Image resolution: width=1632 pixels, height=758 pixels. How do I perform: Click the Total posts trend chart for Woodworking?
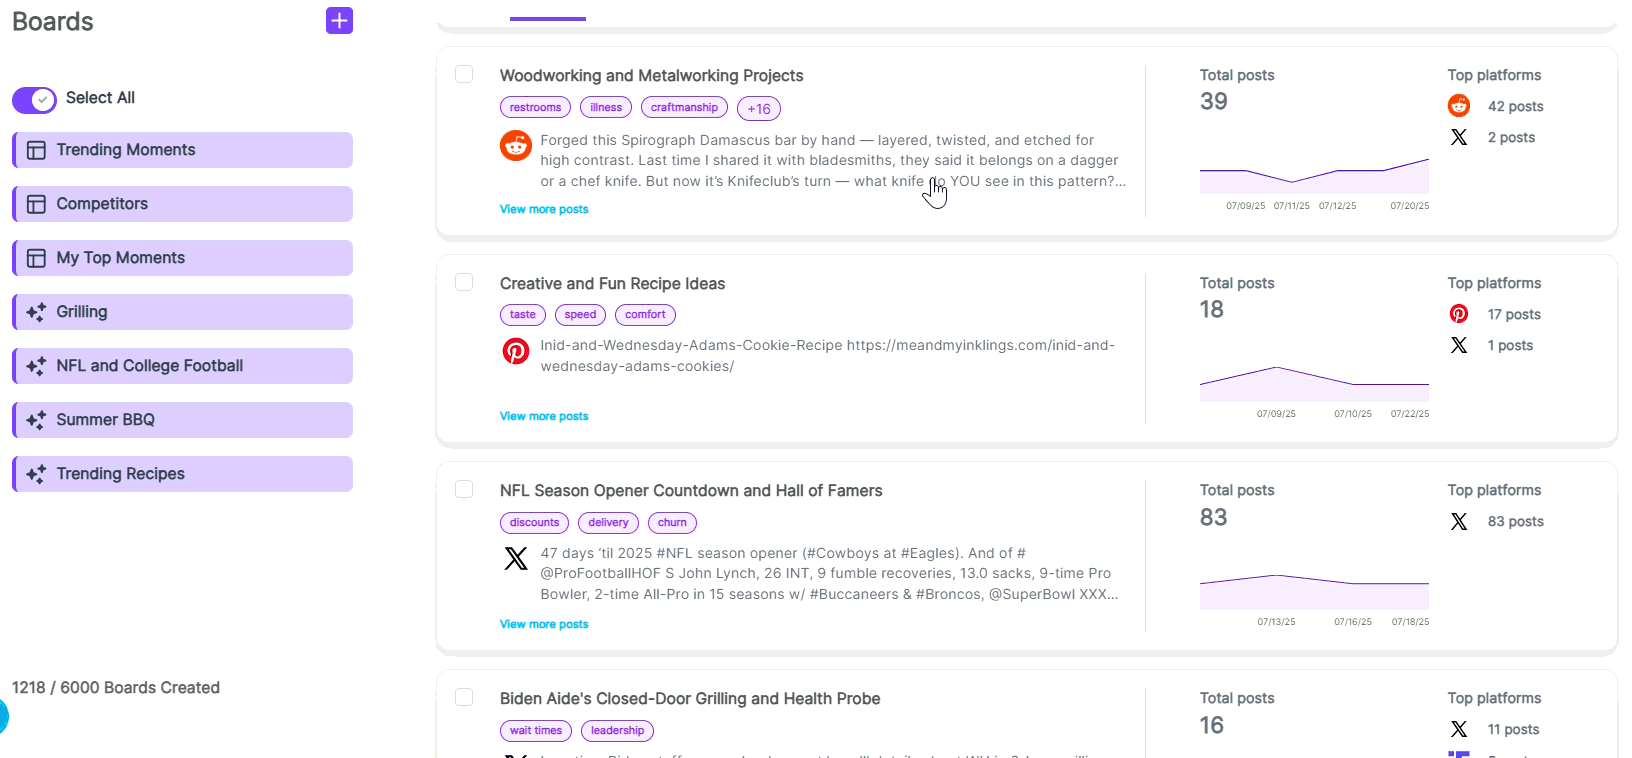click(1314, 177)
